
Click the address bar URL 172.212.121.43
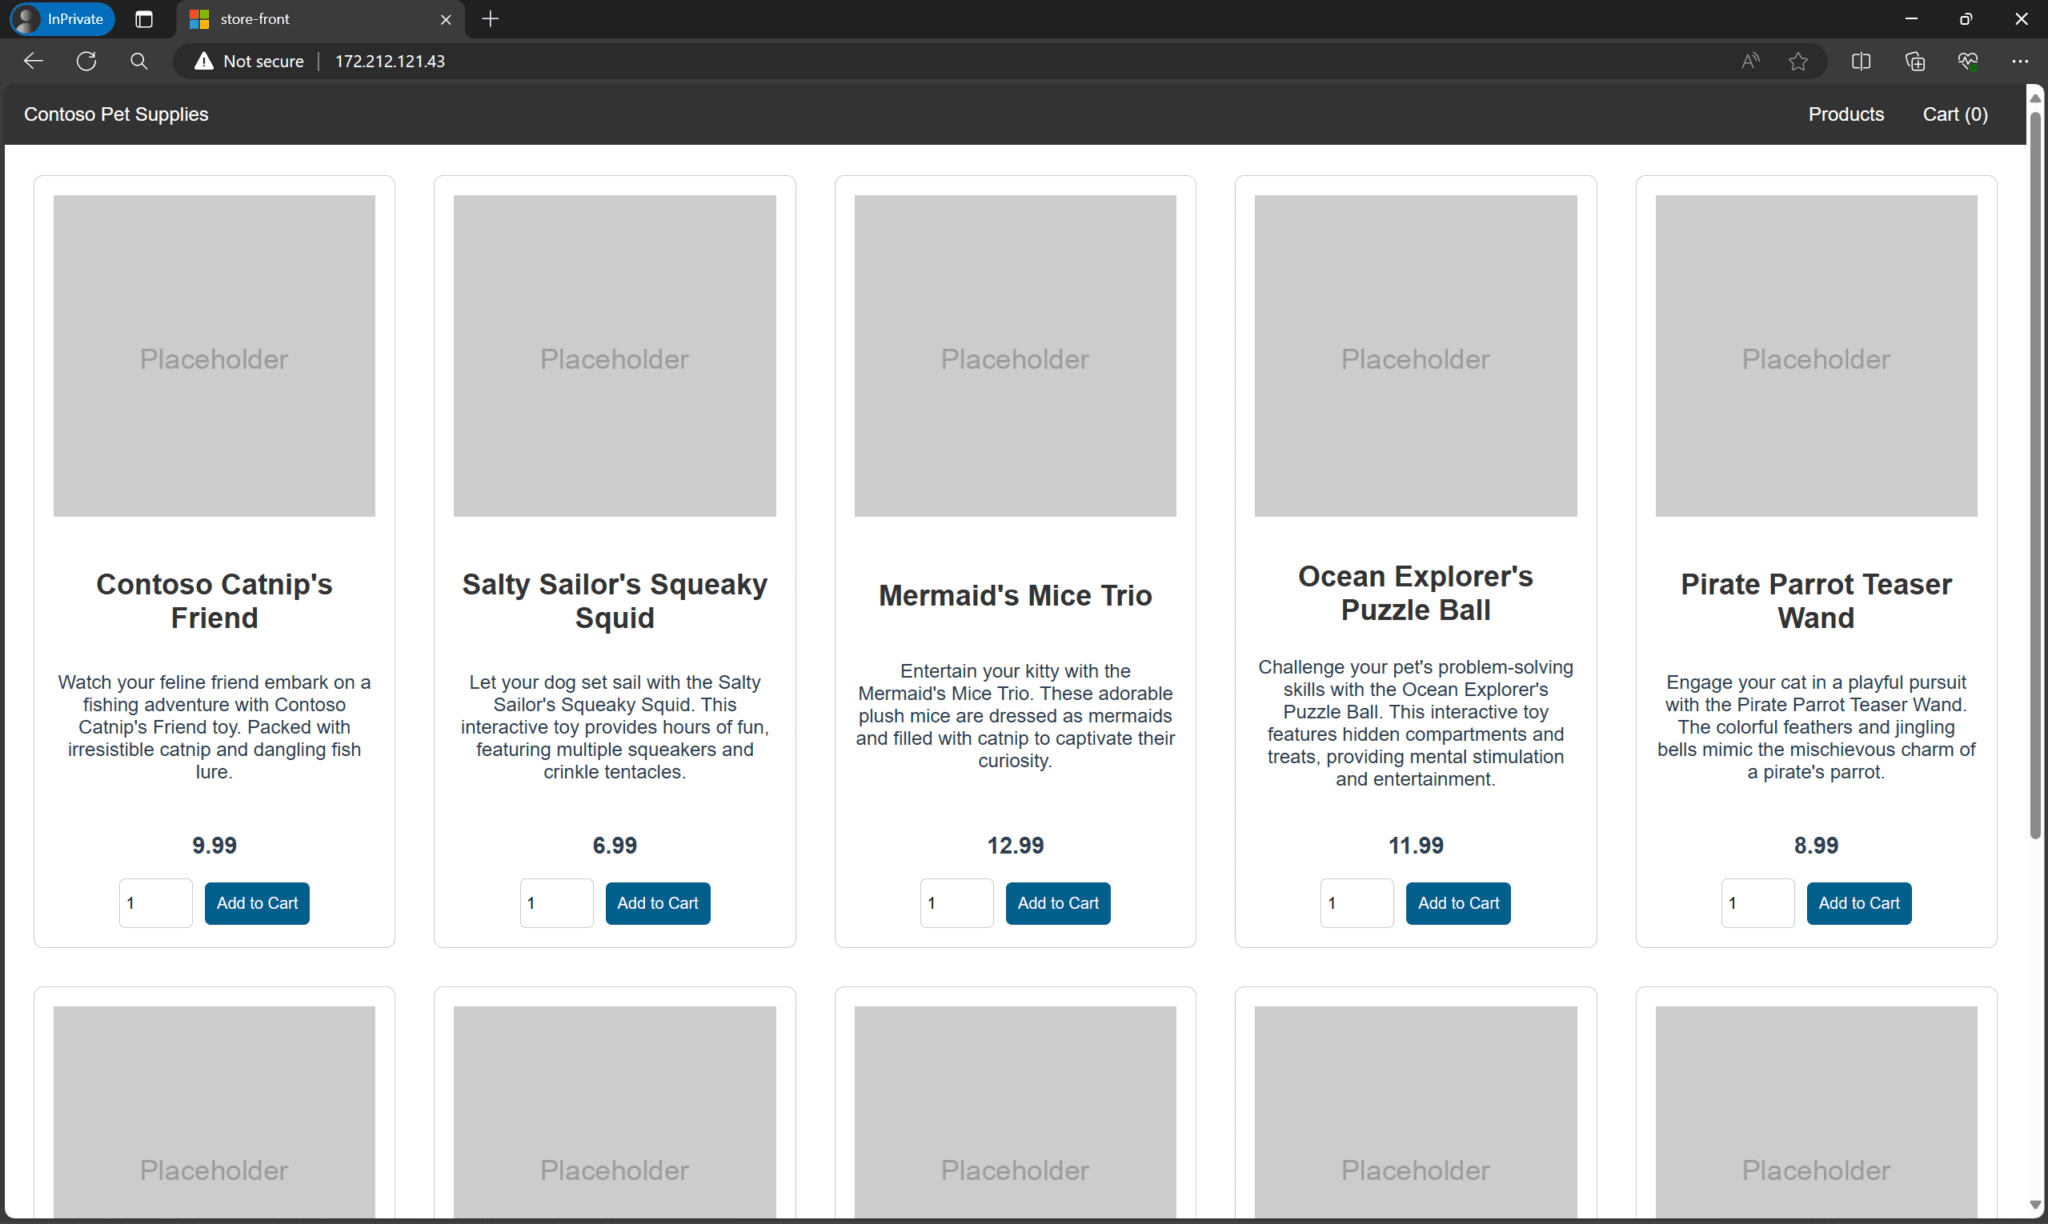[x=390, y=61]
